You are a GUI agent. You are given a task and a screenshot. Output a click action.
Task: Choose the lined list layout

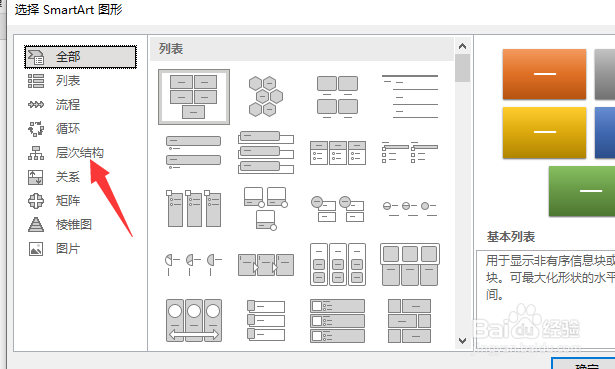coord(410,96)
